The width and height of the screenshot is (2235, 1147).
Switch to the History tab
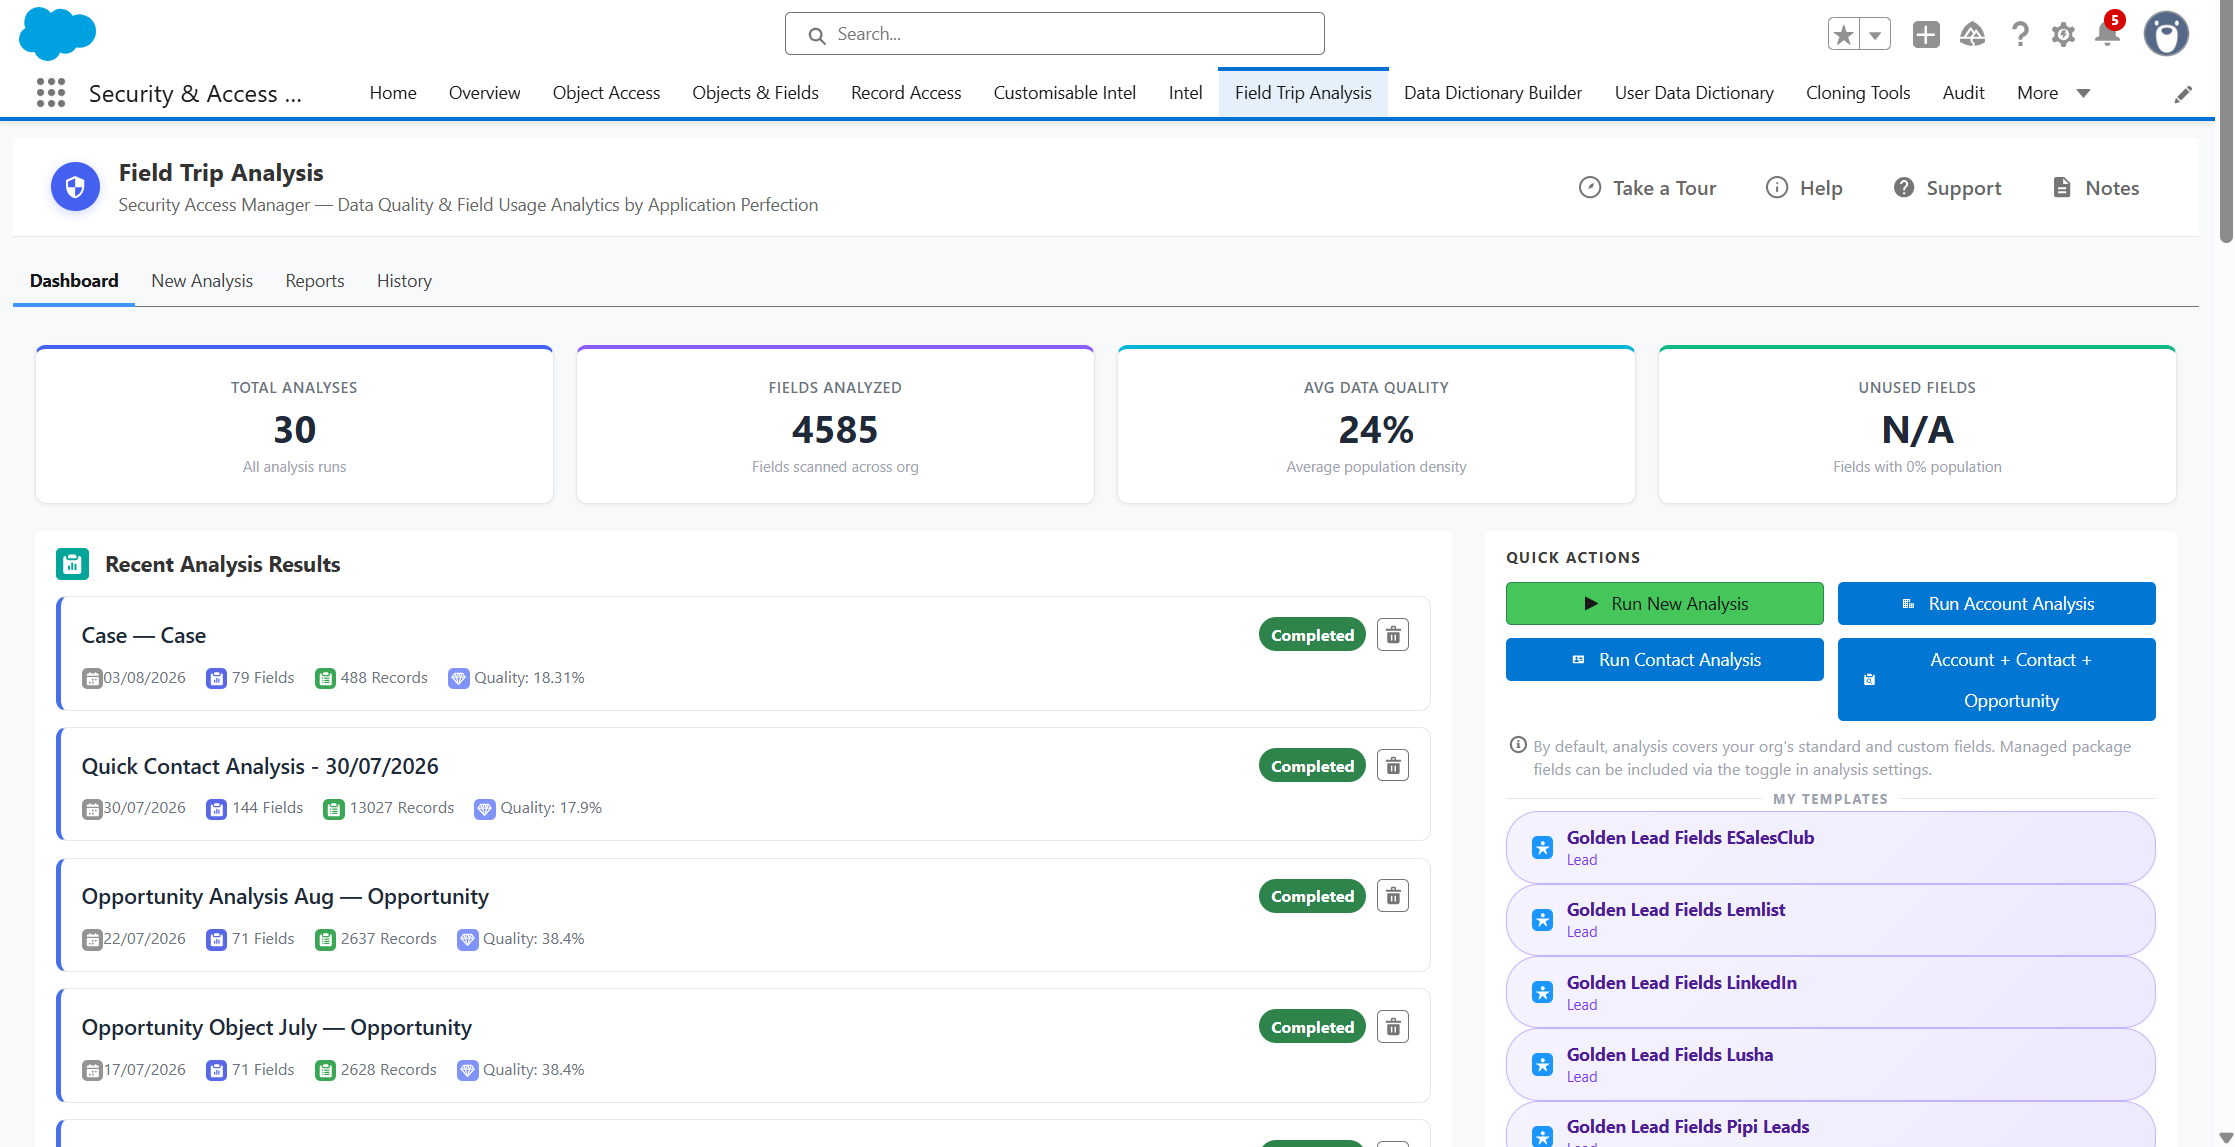tap(404, 281)
